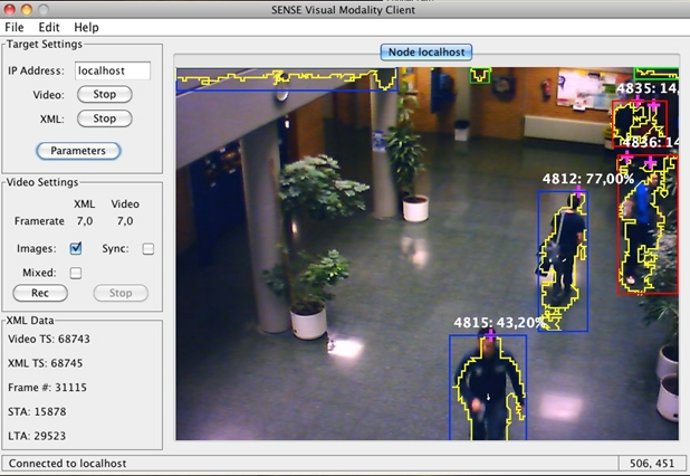The height and width of the screenshot is (476, 690).
Task: Click the red close window button
Action: (x=10, y=9)
